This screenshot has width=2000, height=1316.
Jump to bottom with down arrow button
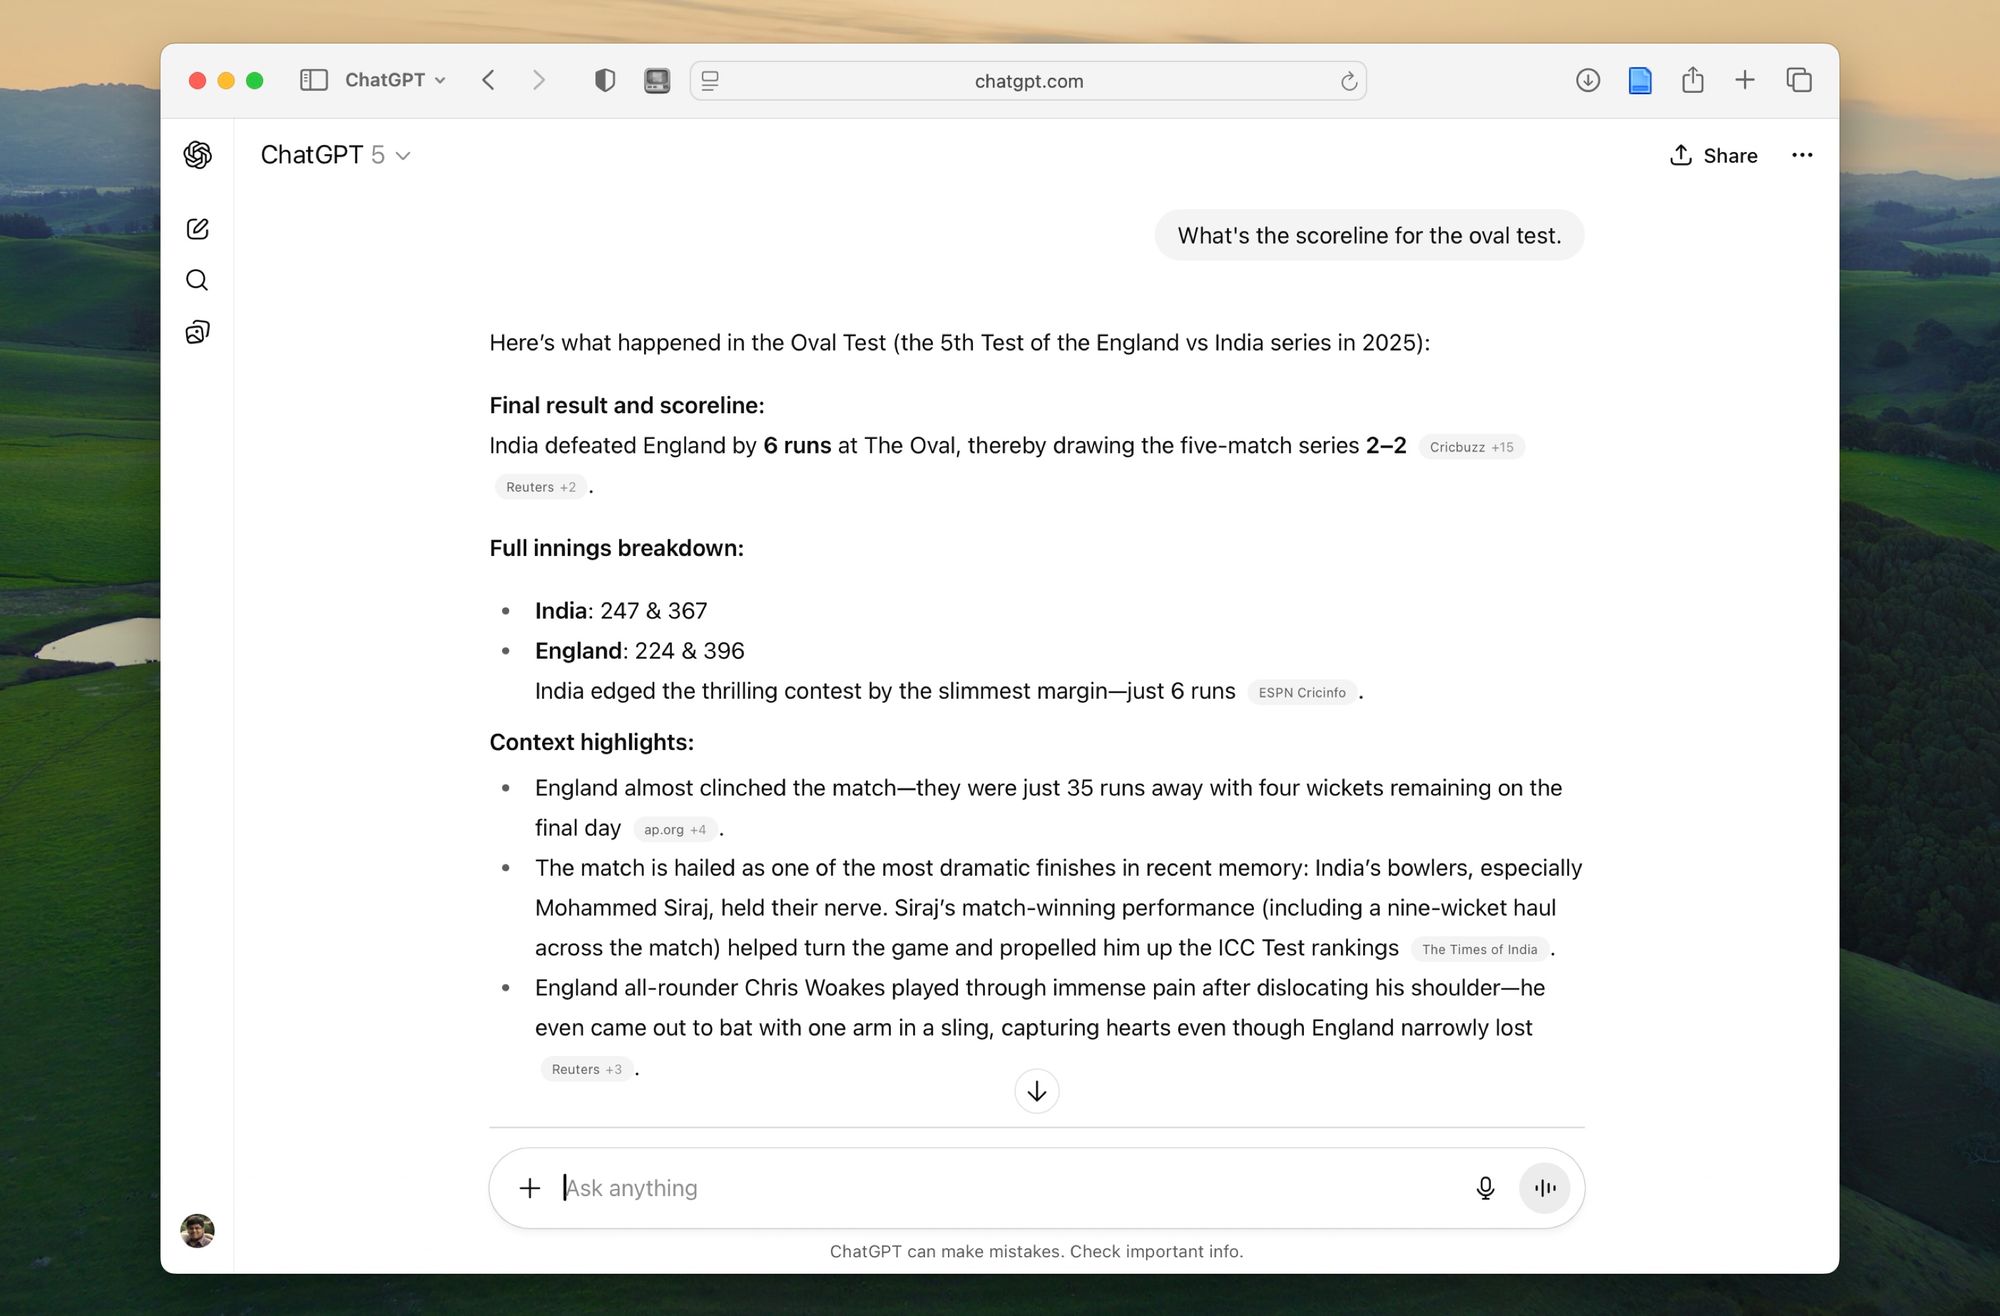coord(1037,1091)
